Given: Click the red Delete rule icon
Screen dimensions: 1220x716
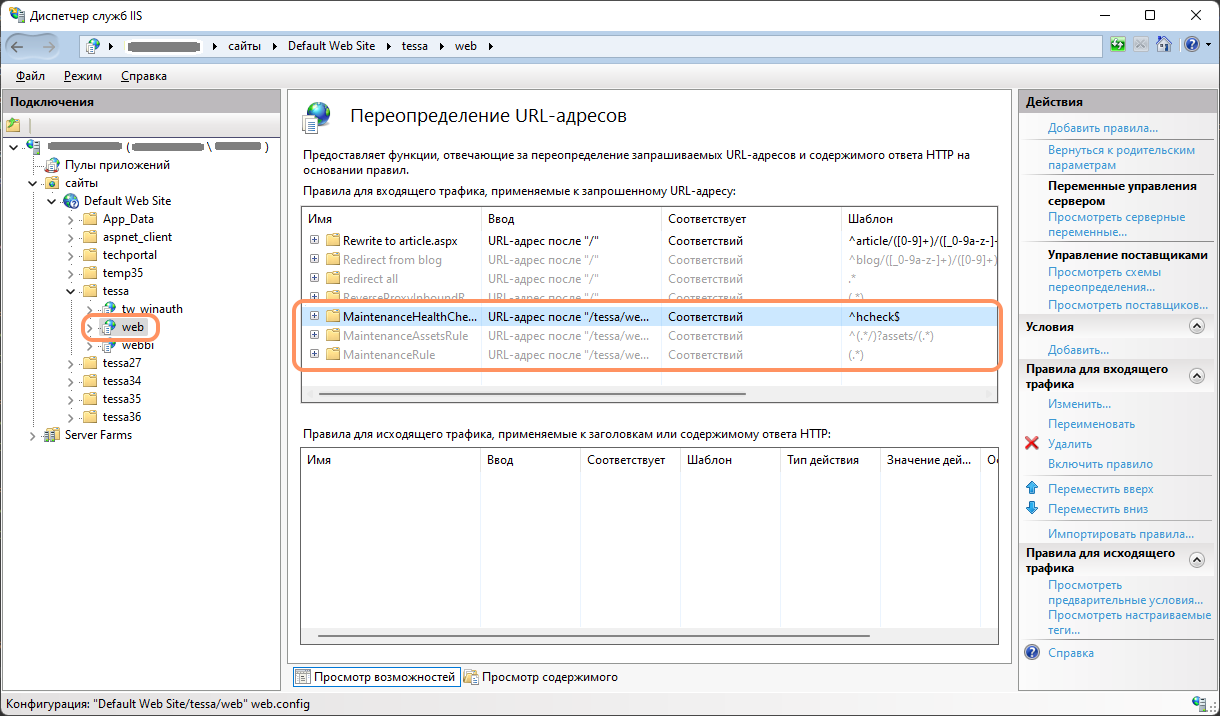Looking at the screenshot, I should pos(1032,443).
